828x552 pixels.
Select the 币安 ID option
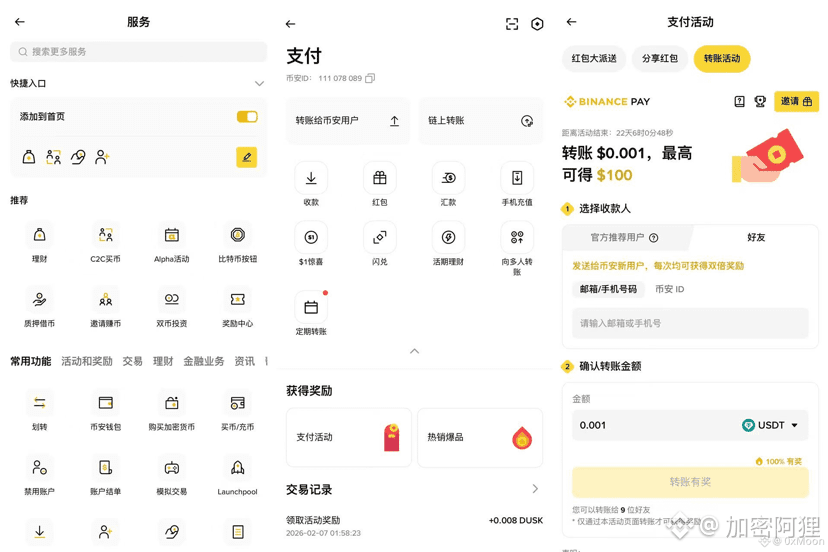(x=670, y=289)
